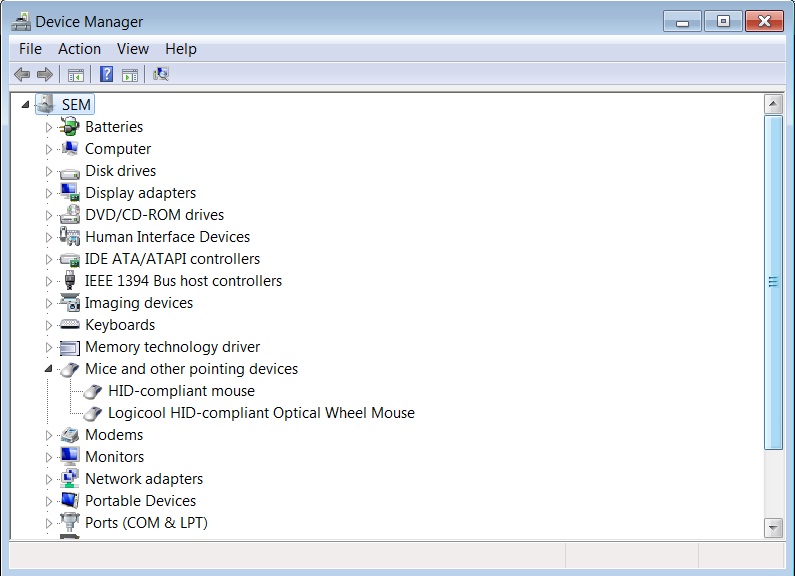Select the SEM root label
This screenshot has width=795, height=576.
pyautogui.click(x=76, y=104)
